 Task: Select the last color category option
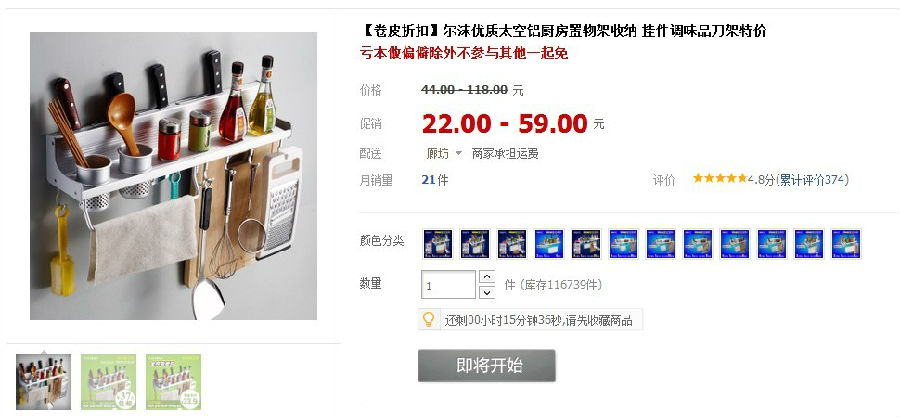coord(846,244)
